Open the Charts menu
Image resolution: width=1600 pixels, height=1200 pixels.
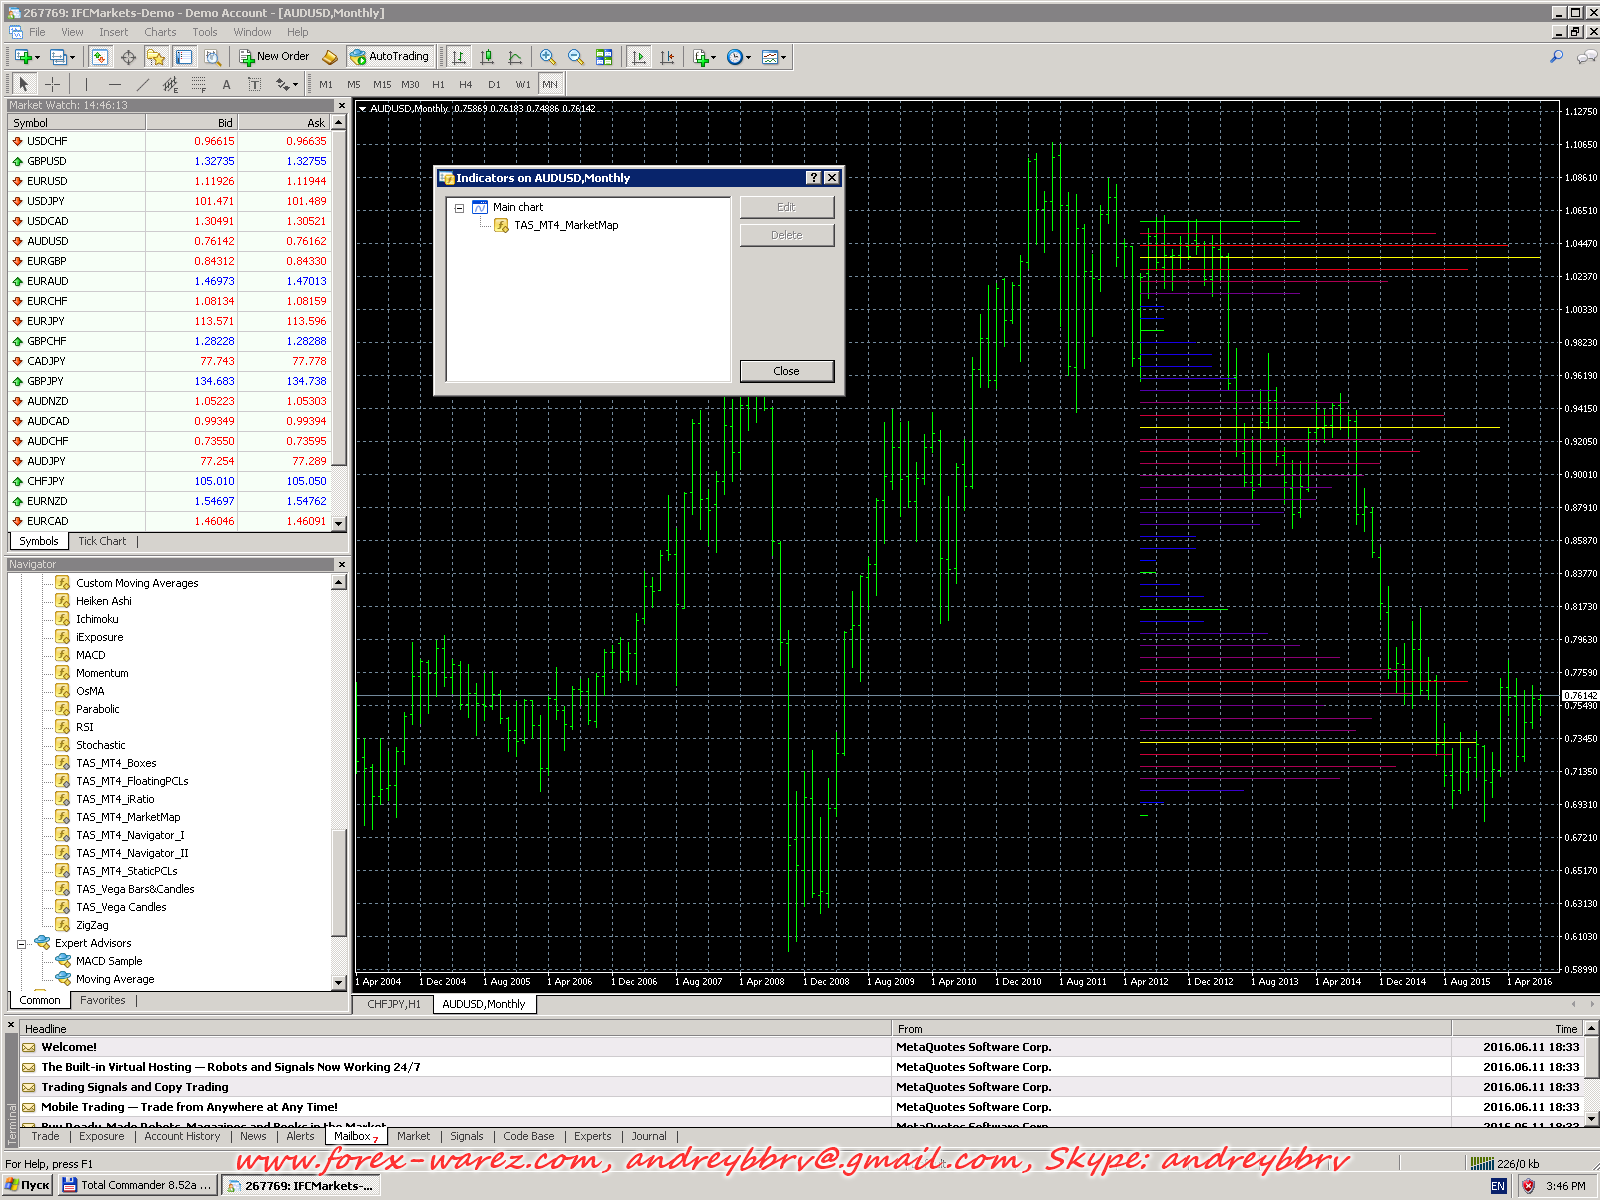click(x=160, y=32)
